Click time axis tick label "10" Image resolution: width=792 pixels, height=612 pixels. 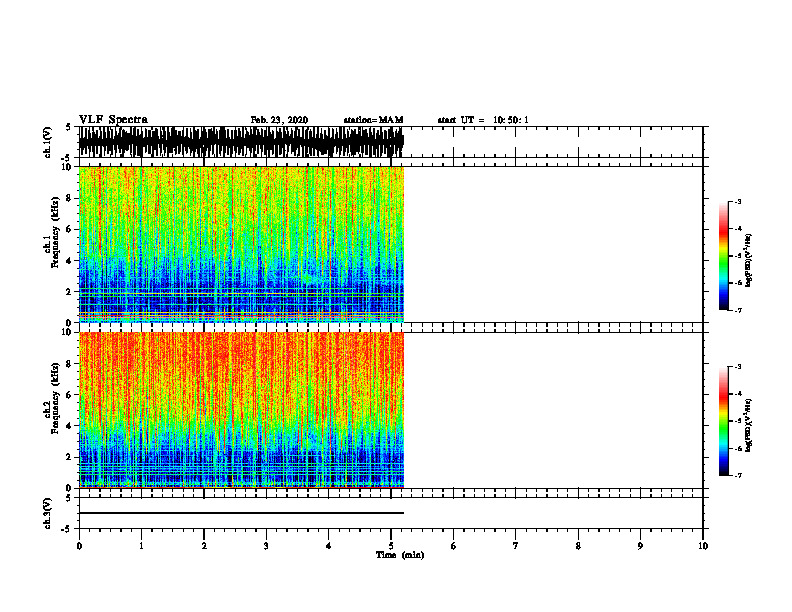pos(703,546)
